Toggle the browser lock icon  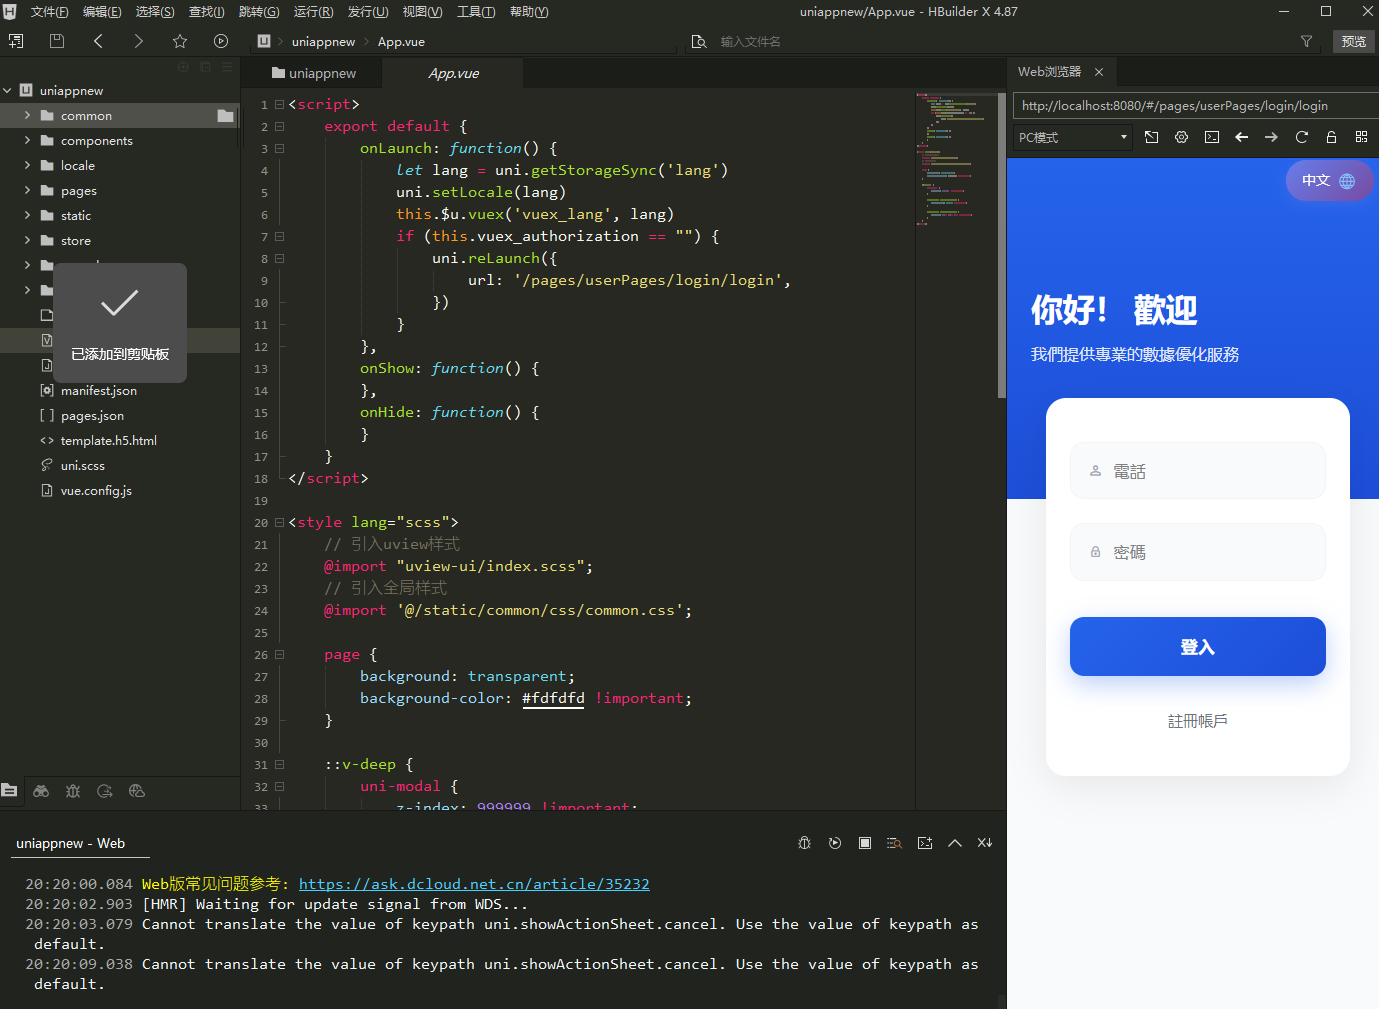1331,137
